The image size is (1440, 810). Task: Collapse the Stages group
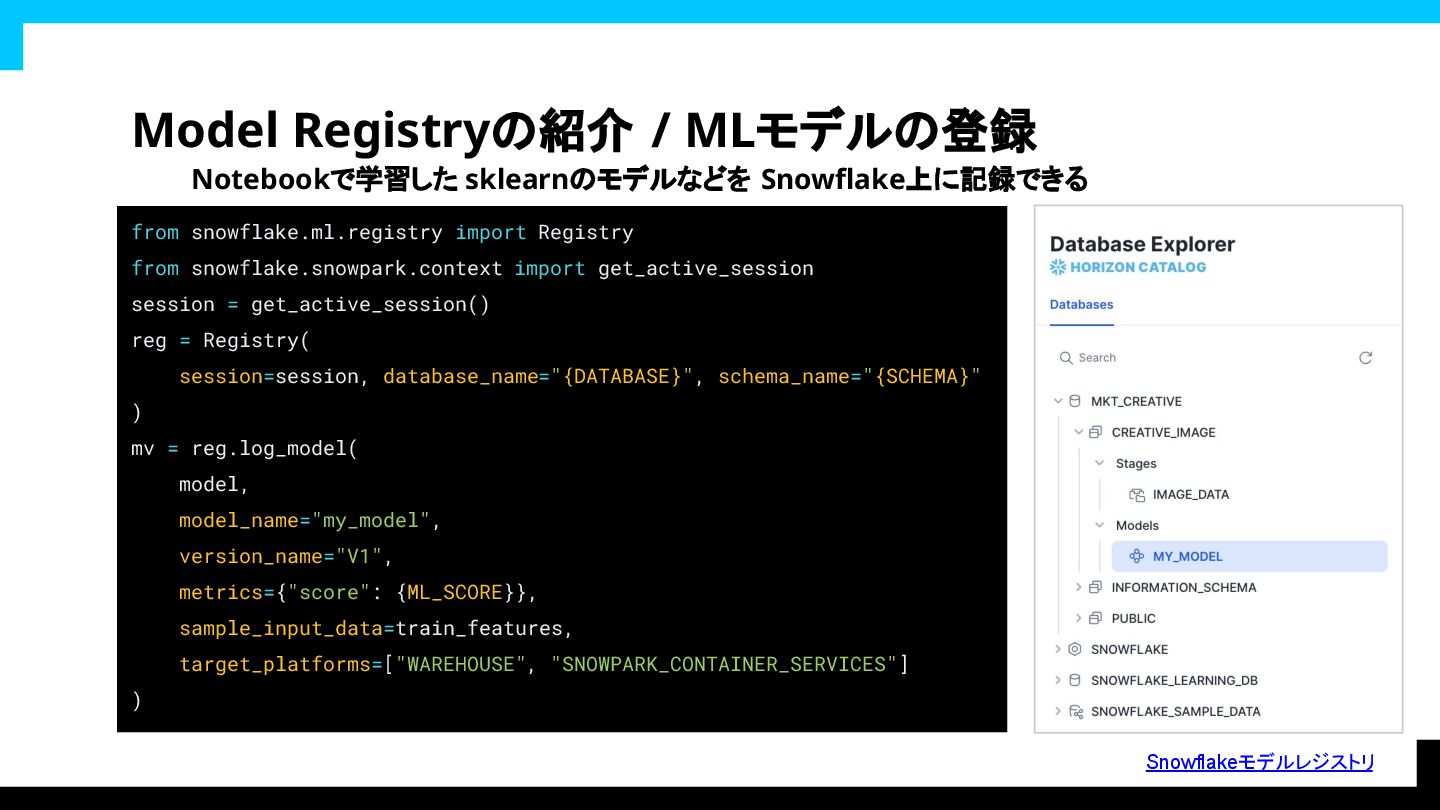point(1099,463)
